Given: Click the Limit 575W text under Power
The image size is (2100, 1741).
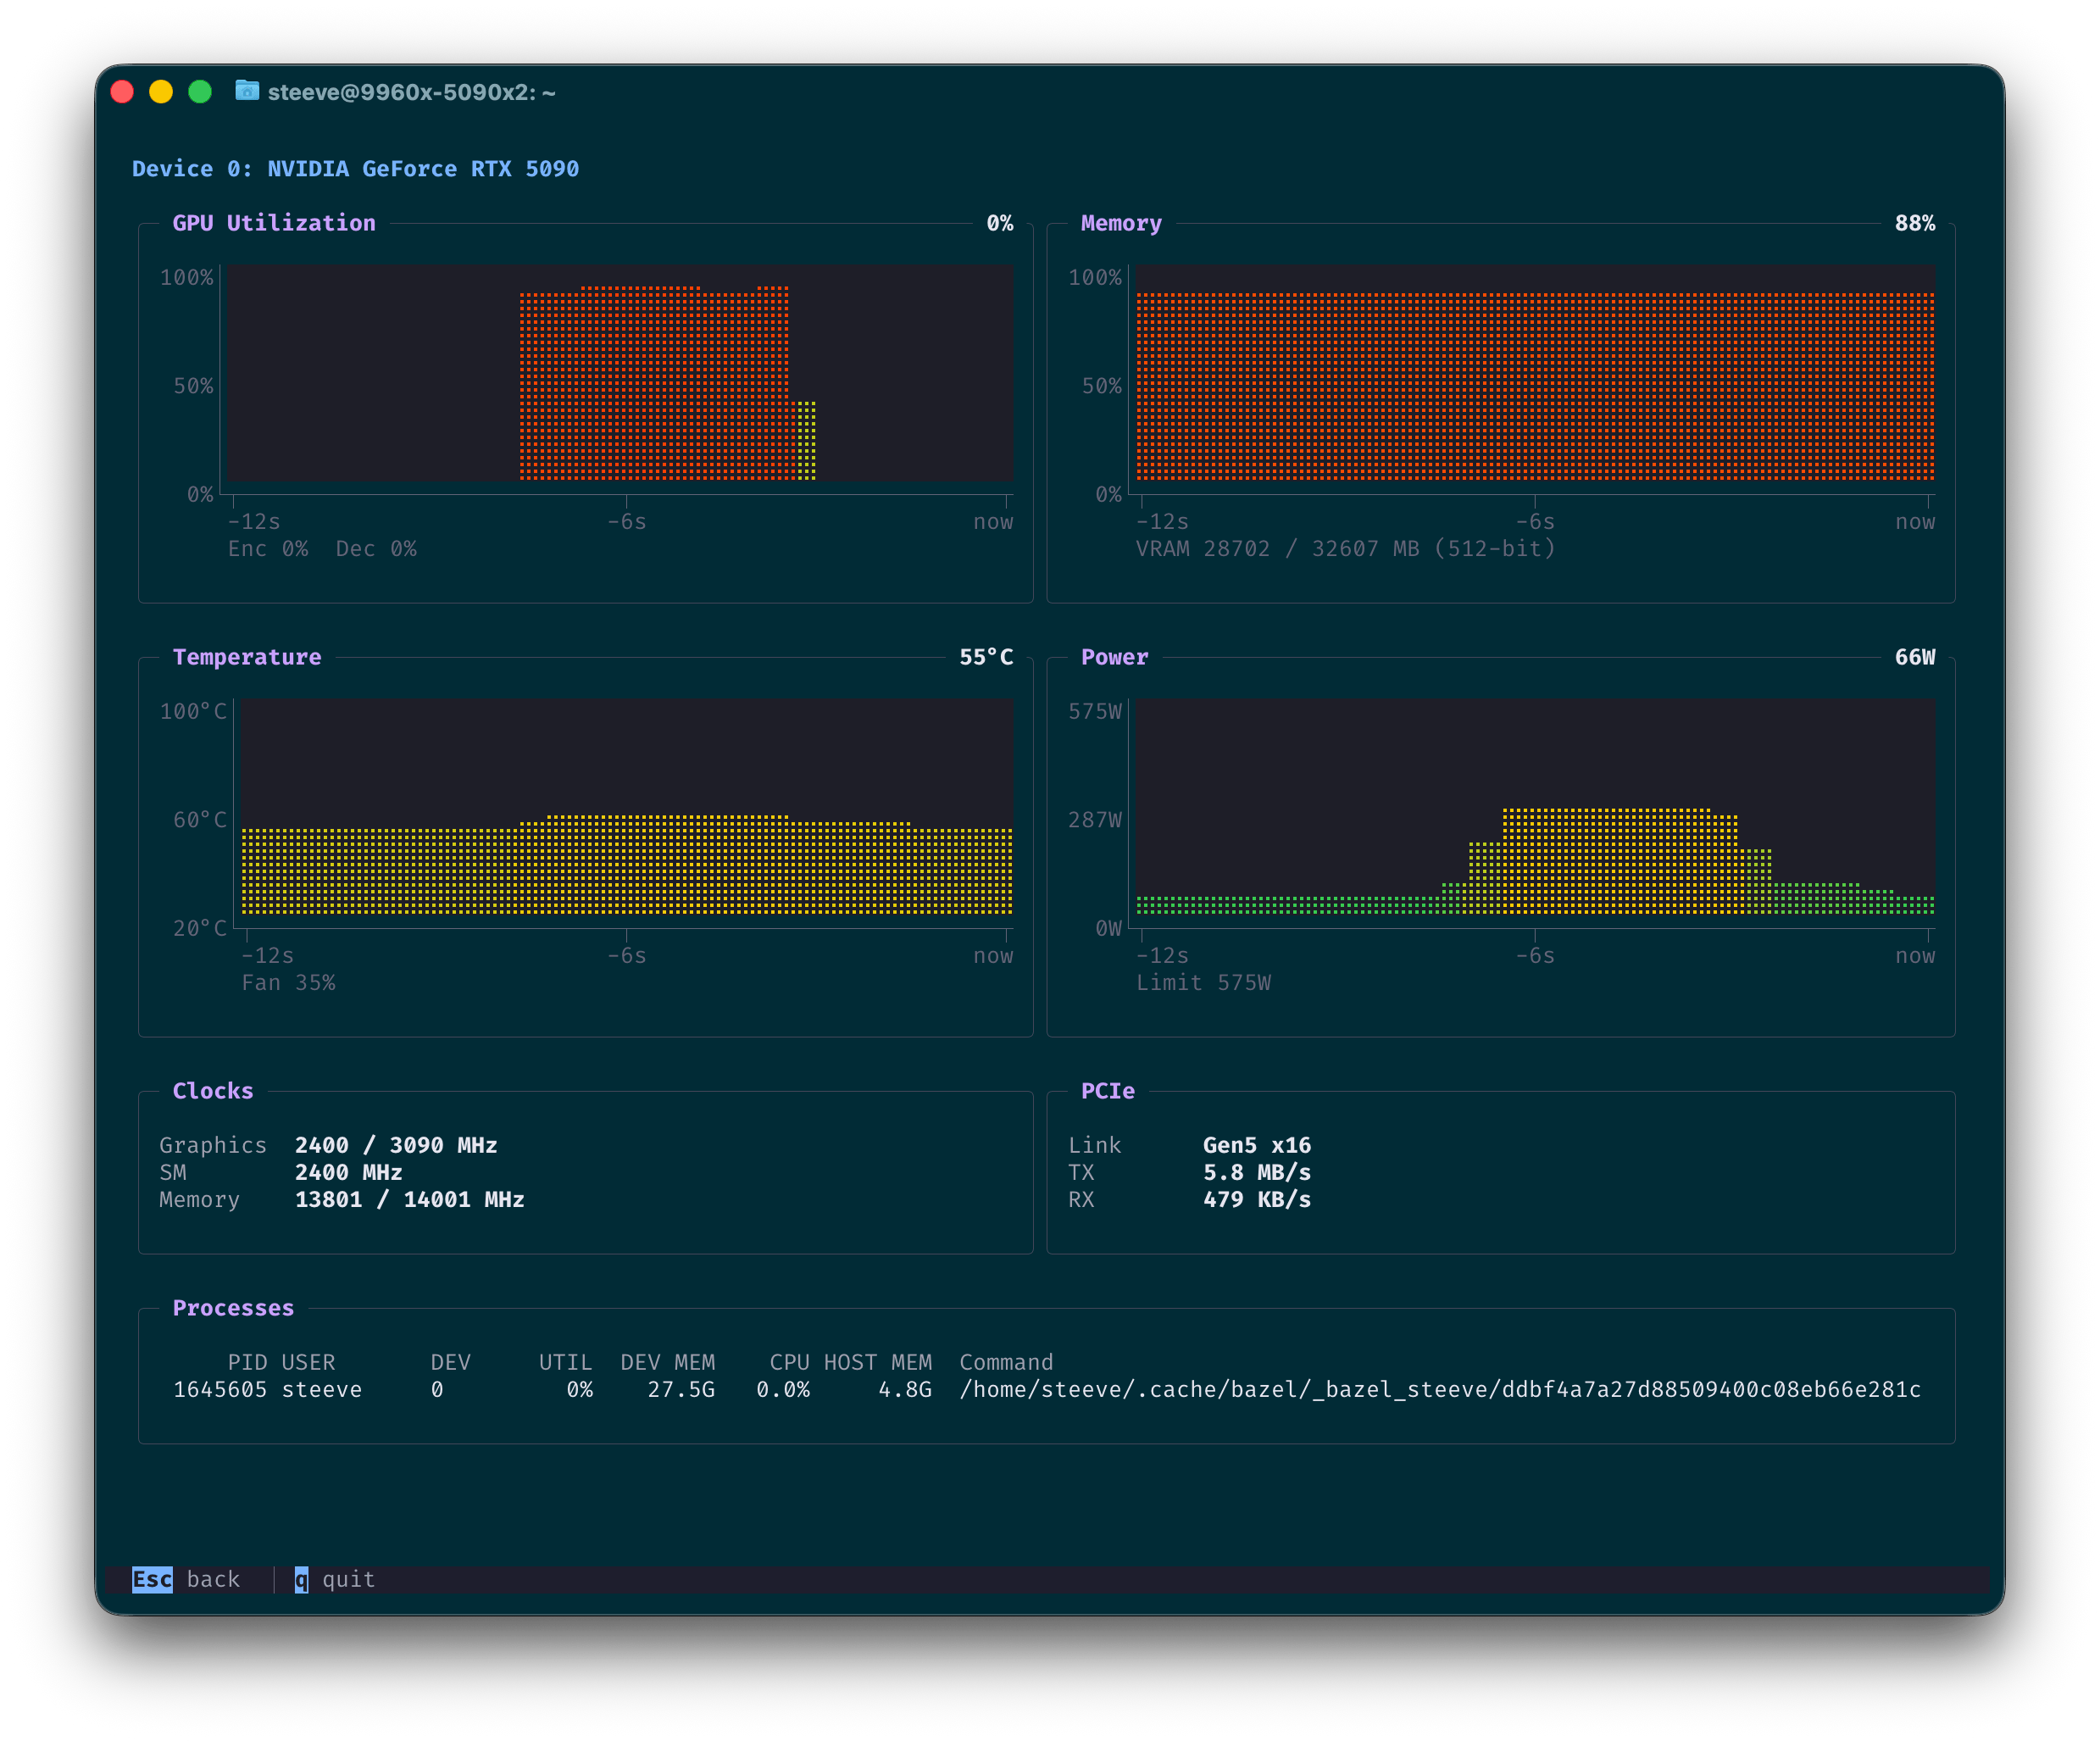Looking at the screenshot, I should tap(1203, 983).
